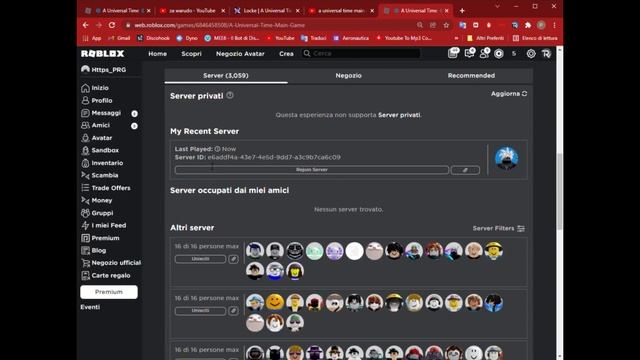This screenshot has width=640, height=360.
Task: Switch to za warudo - YouTube tab
Action: click(192, 11)
